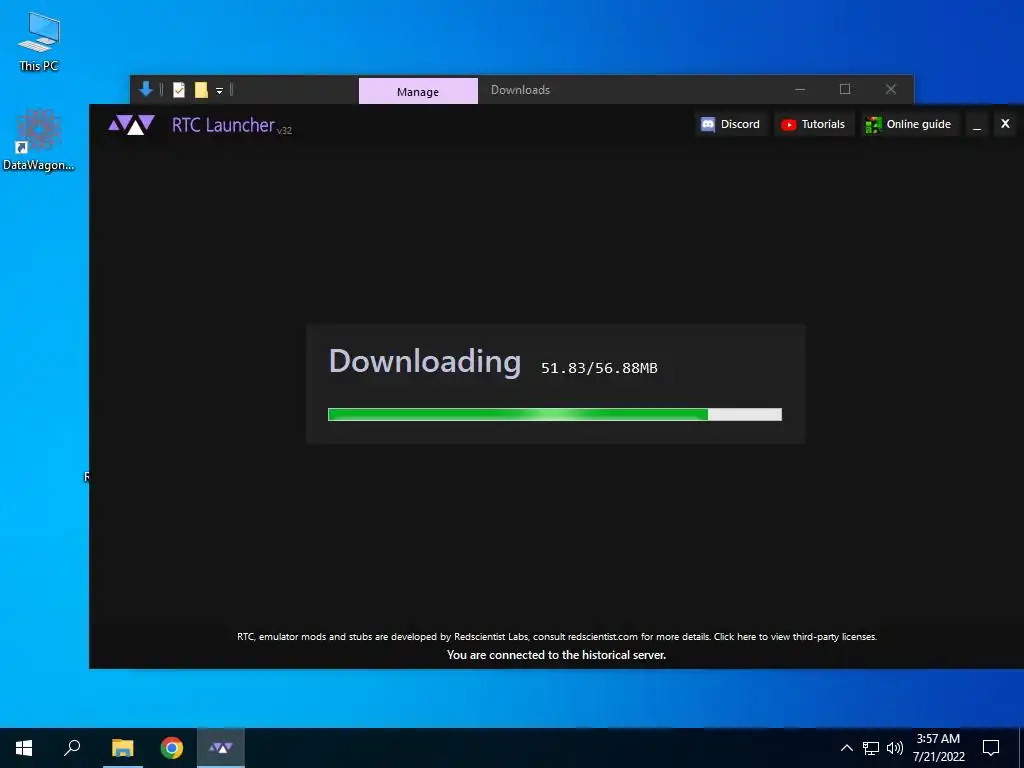Click the YouTube play icon beside Tutorials

click(788, 125)
